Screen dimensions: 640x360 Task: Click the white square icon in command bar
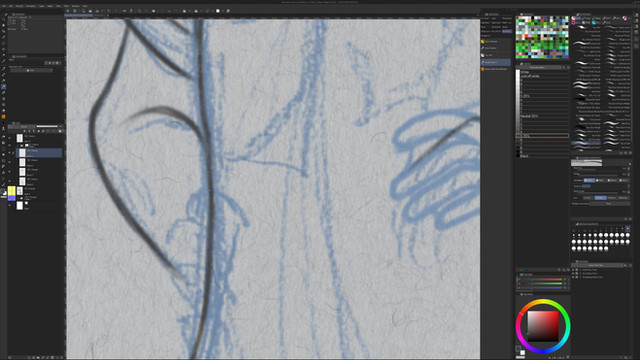(x=218, y=11)
